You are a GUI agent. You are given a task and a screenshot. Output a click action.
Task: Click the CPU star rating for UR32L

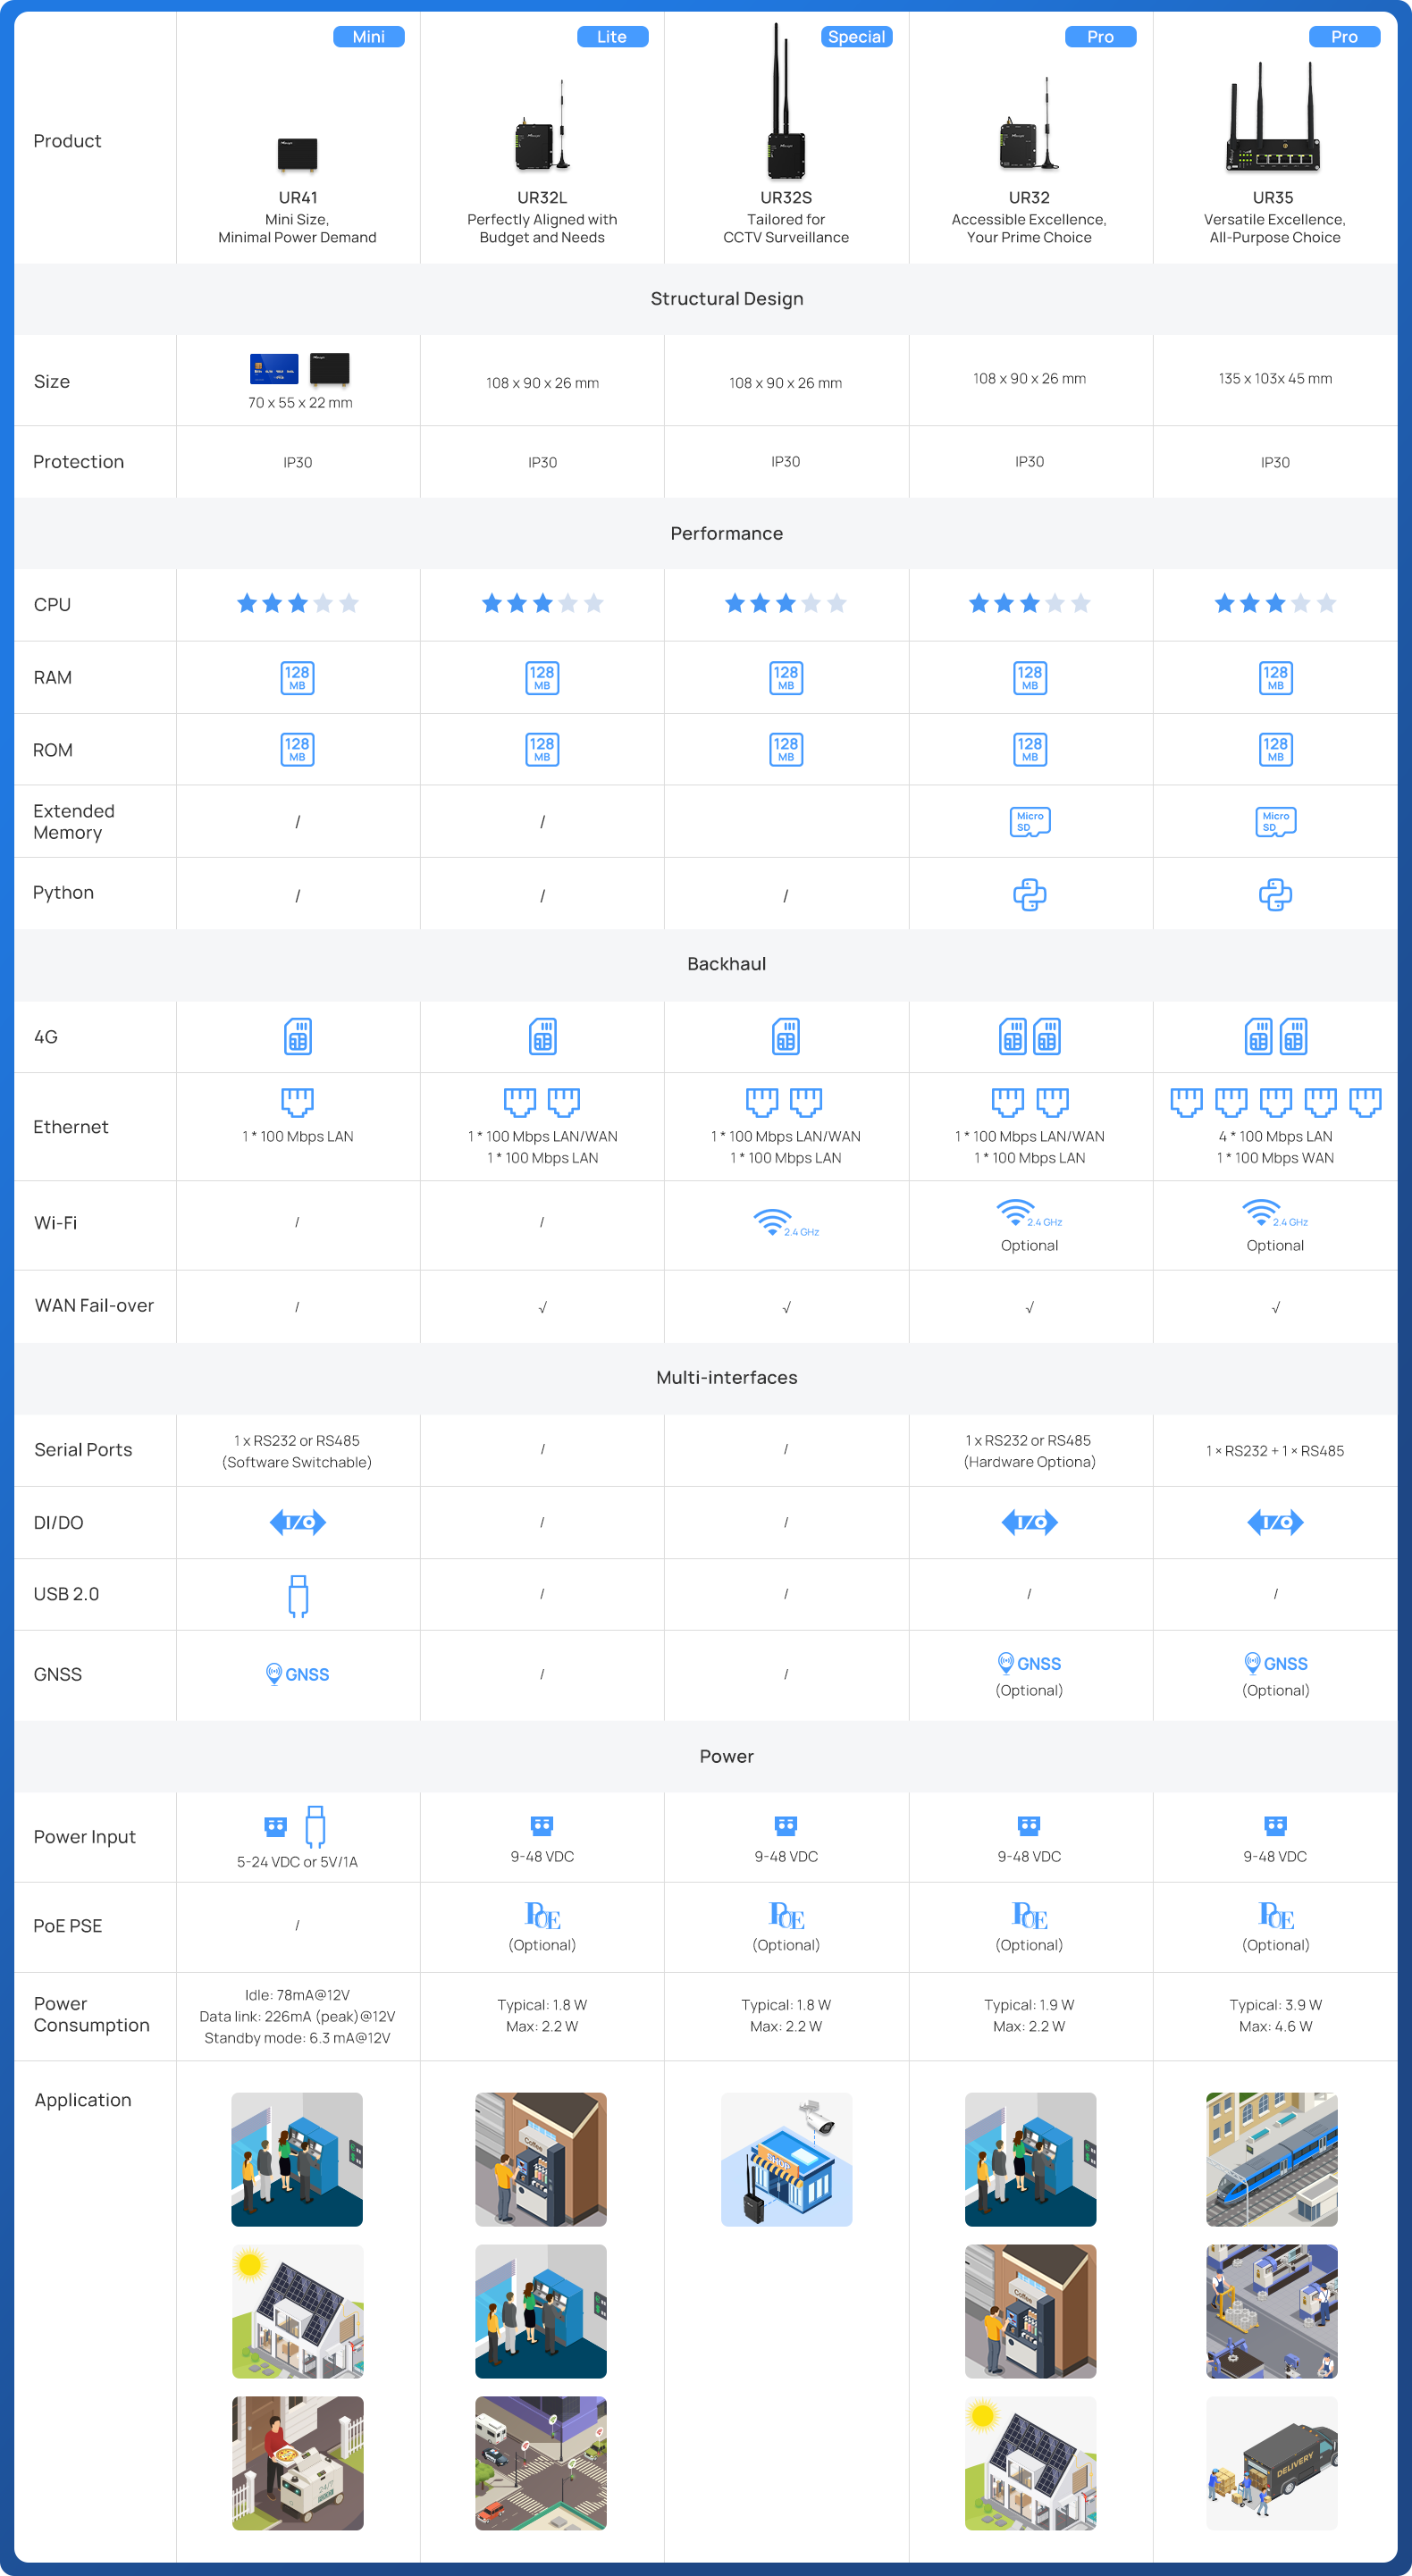542,603
